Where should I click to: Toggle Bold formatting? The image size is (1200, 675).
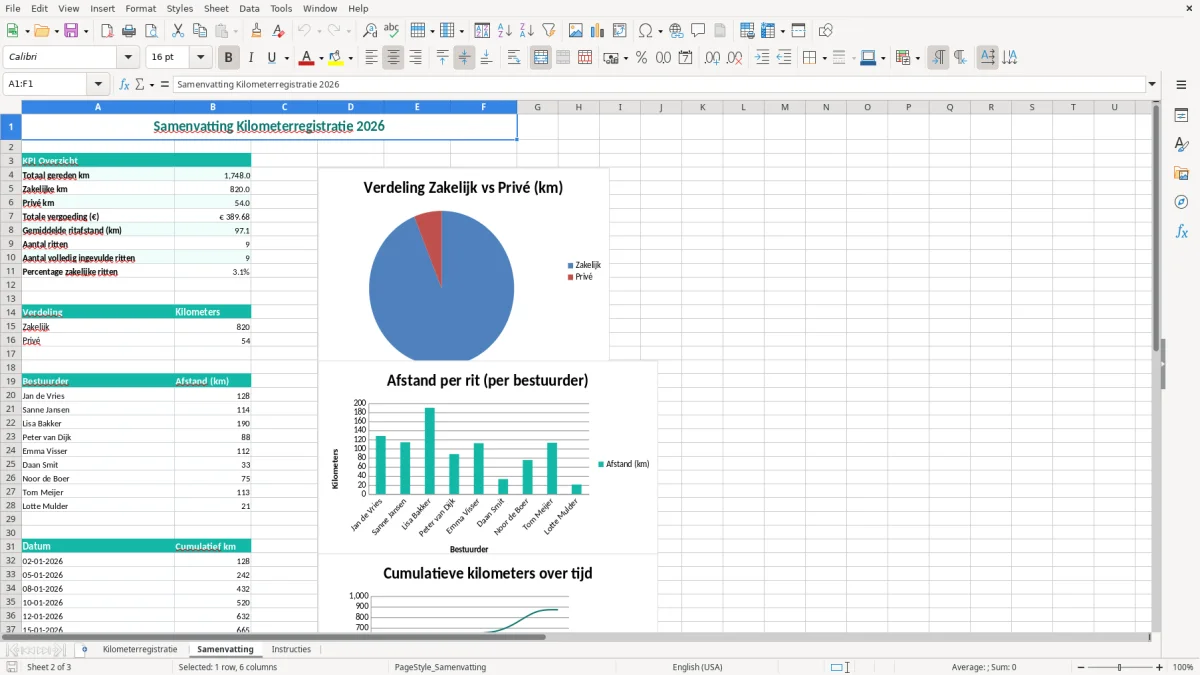(229, 58)
